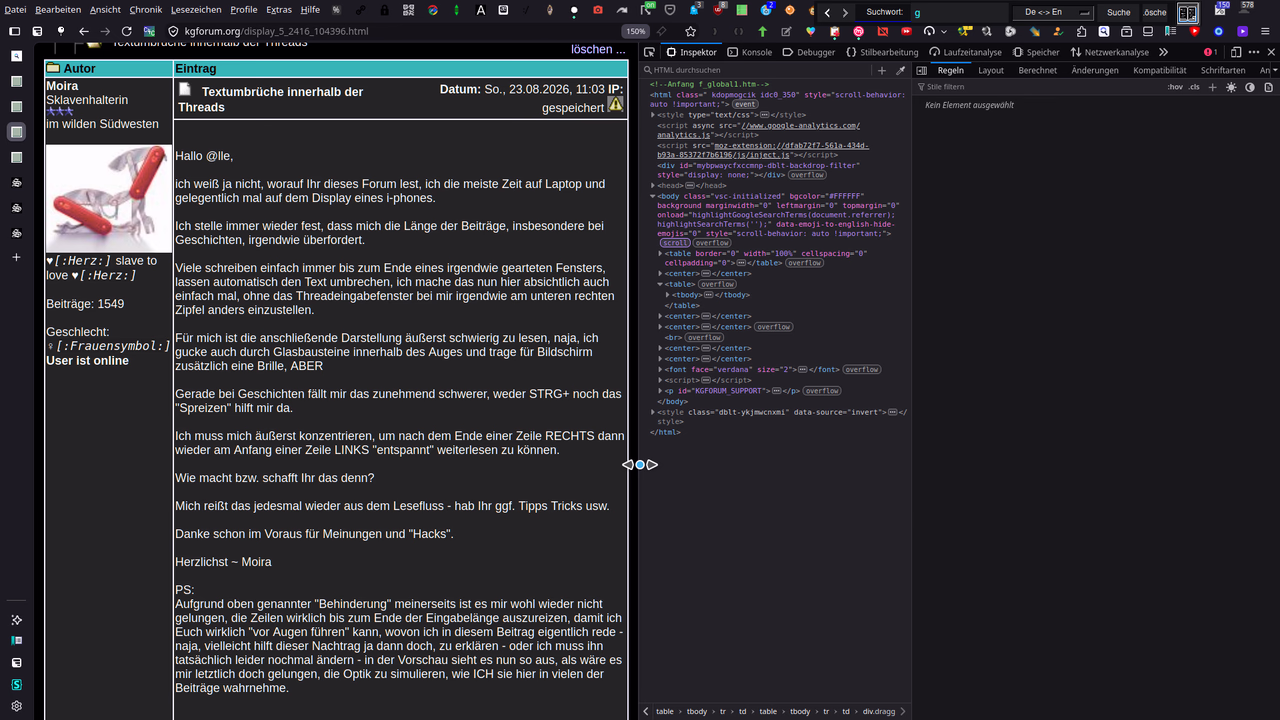The width and height of the screenshot is (1280, 720).
Task: Toggle the three-pane inspector mode icon
Action: click(x=920, y=71)
